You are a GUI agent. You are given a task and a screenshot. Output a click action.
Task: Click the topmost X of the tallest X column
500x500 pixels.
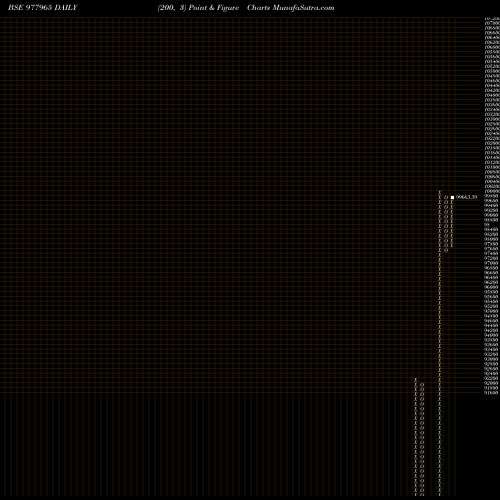pyautogui.click(x=440, y=192)
